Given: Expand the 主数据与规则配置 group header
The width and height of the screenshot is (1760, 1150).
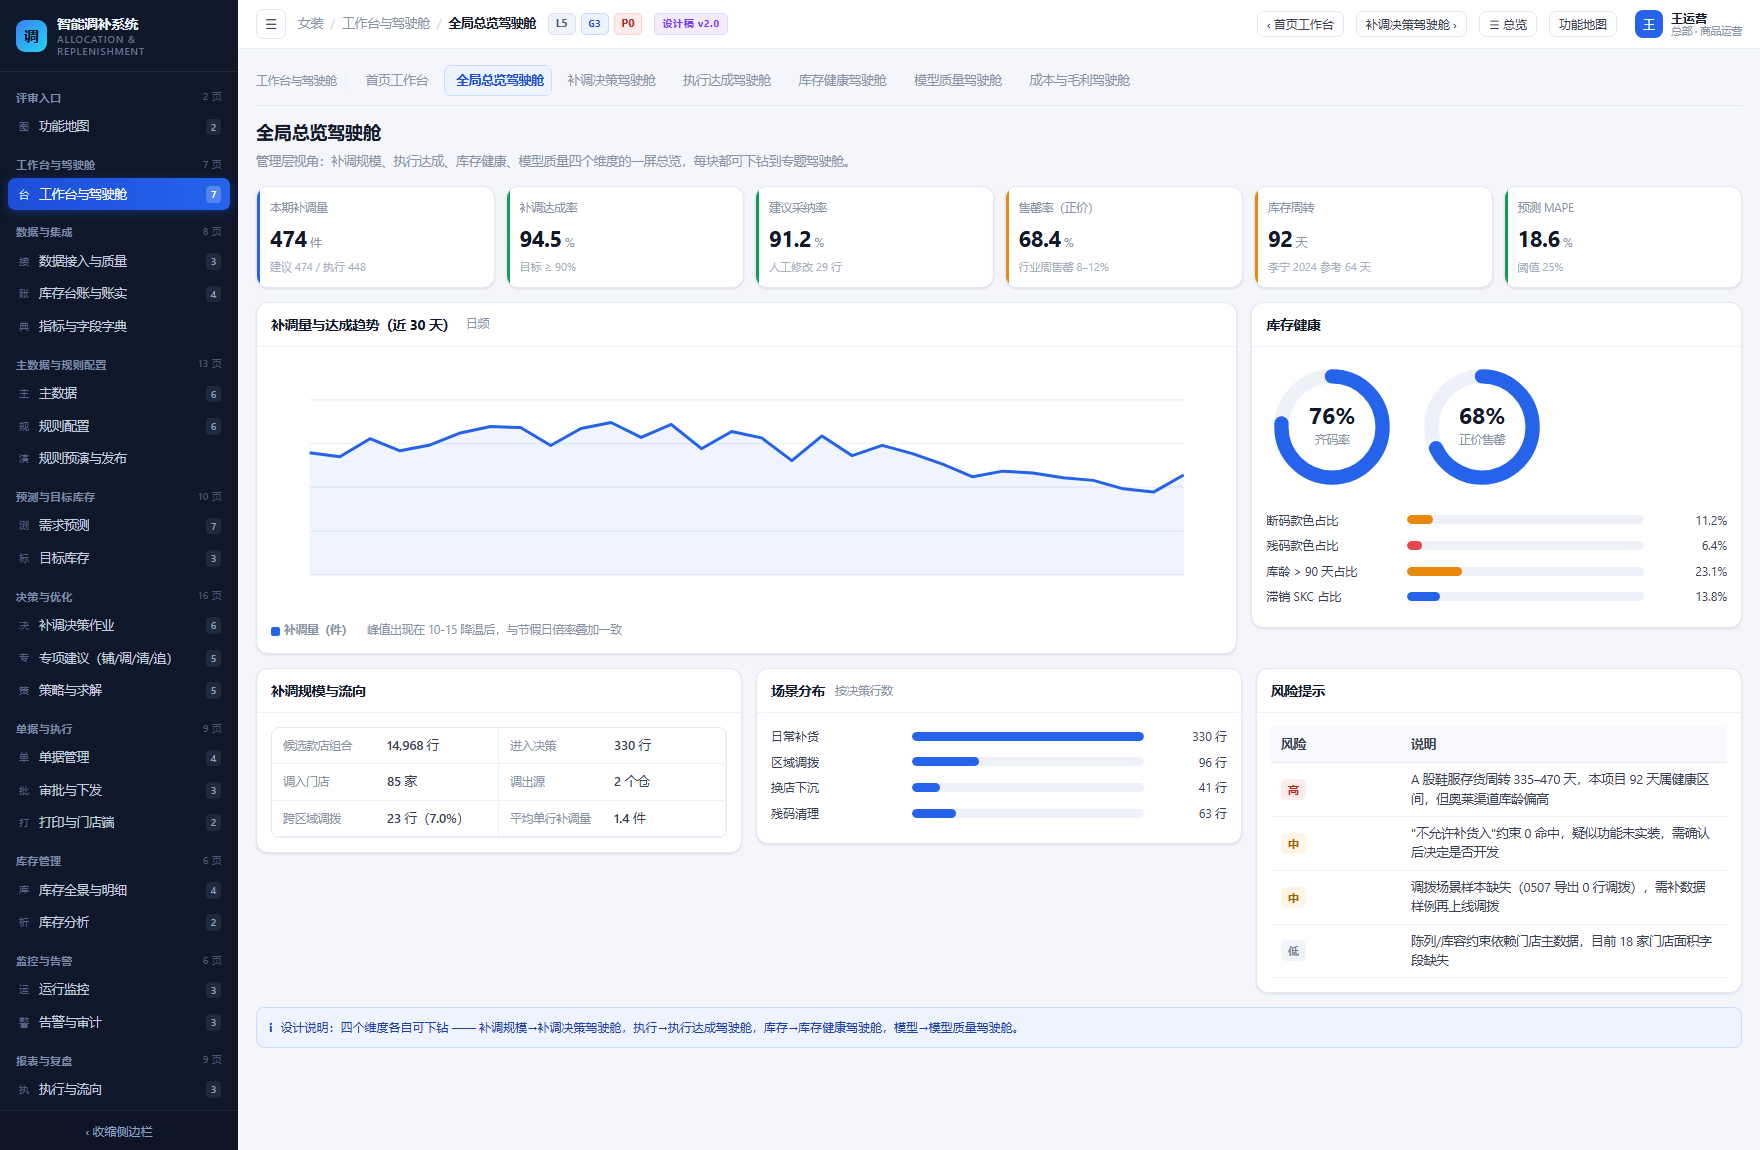Looking at the screenshot, I should coord(119,365).
